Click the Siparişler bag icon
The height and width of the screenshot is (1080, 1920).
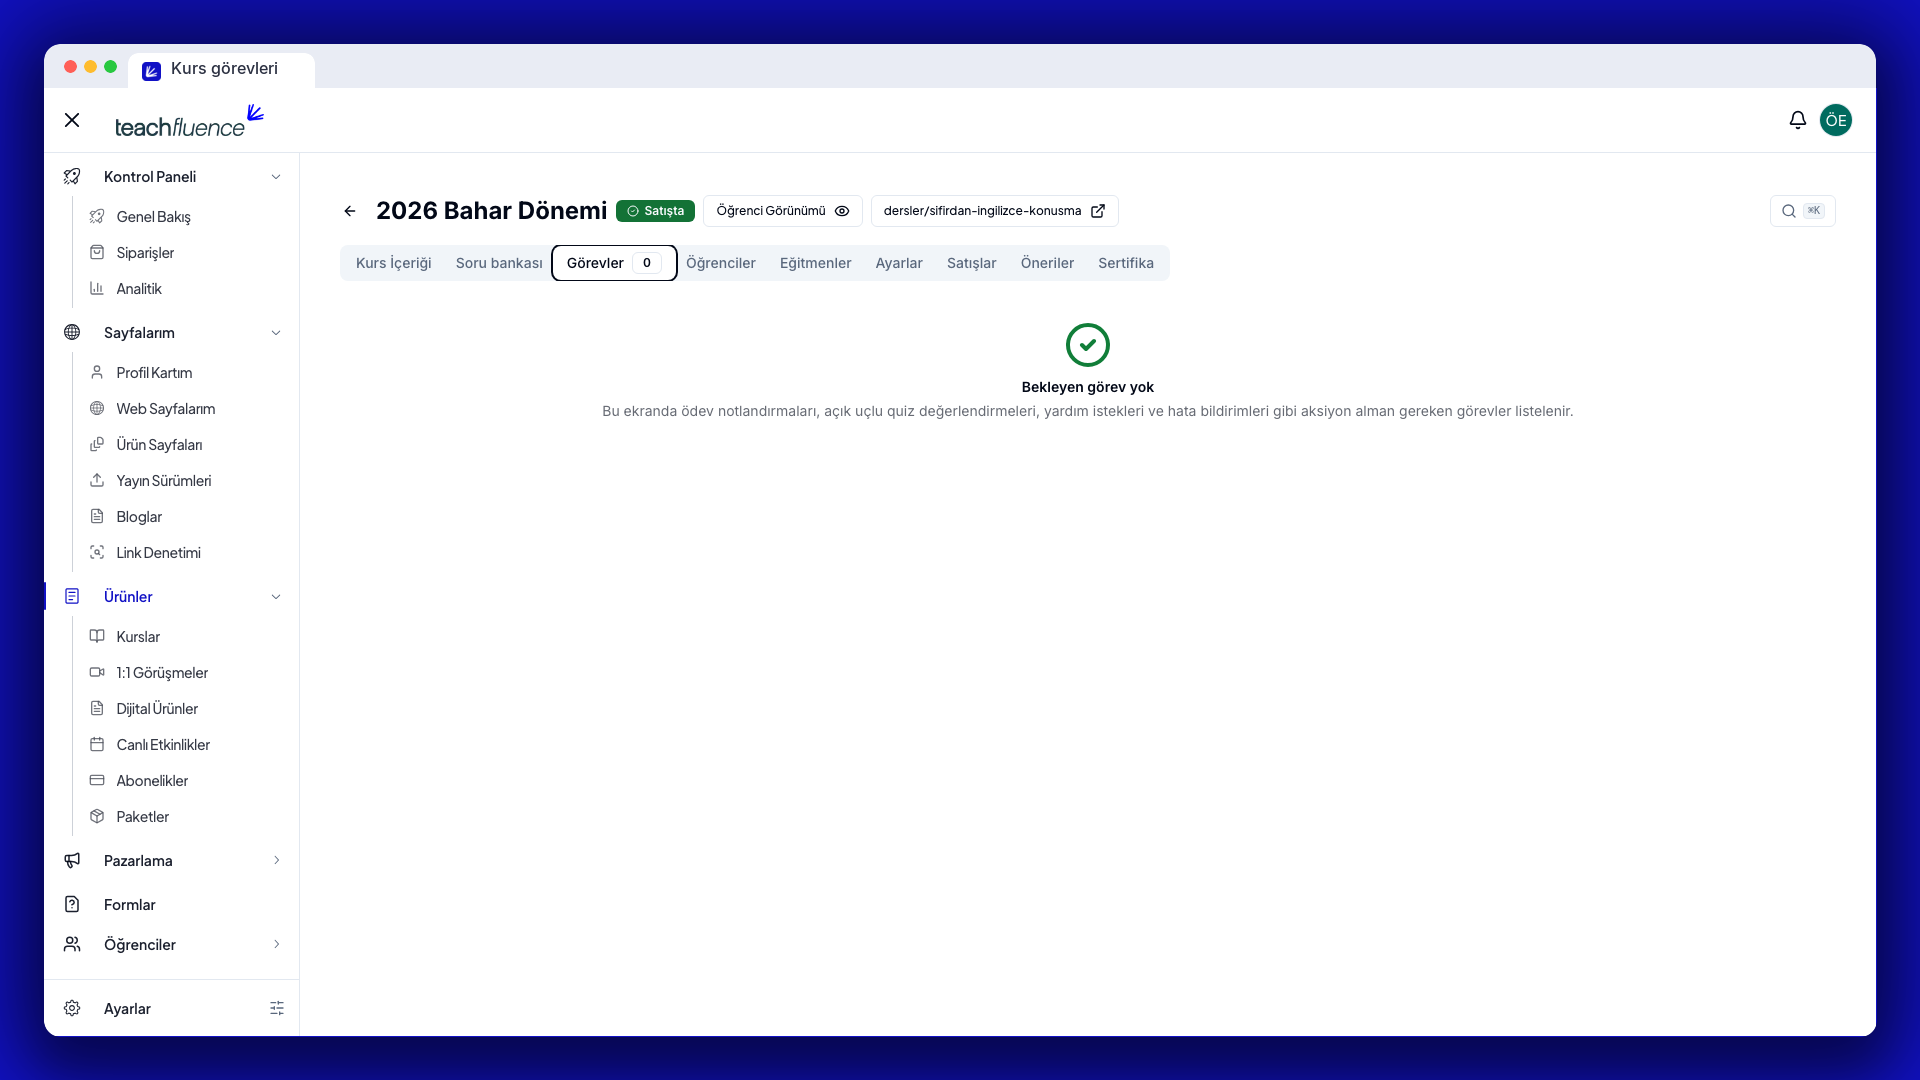pyautogui.click(x=97, y=252)
